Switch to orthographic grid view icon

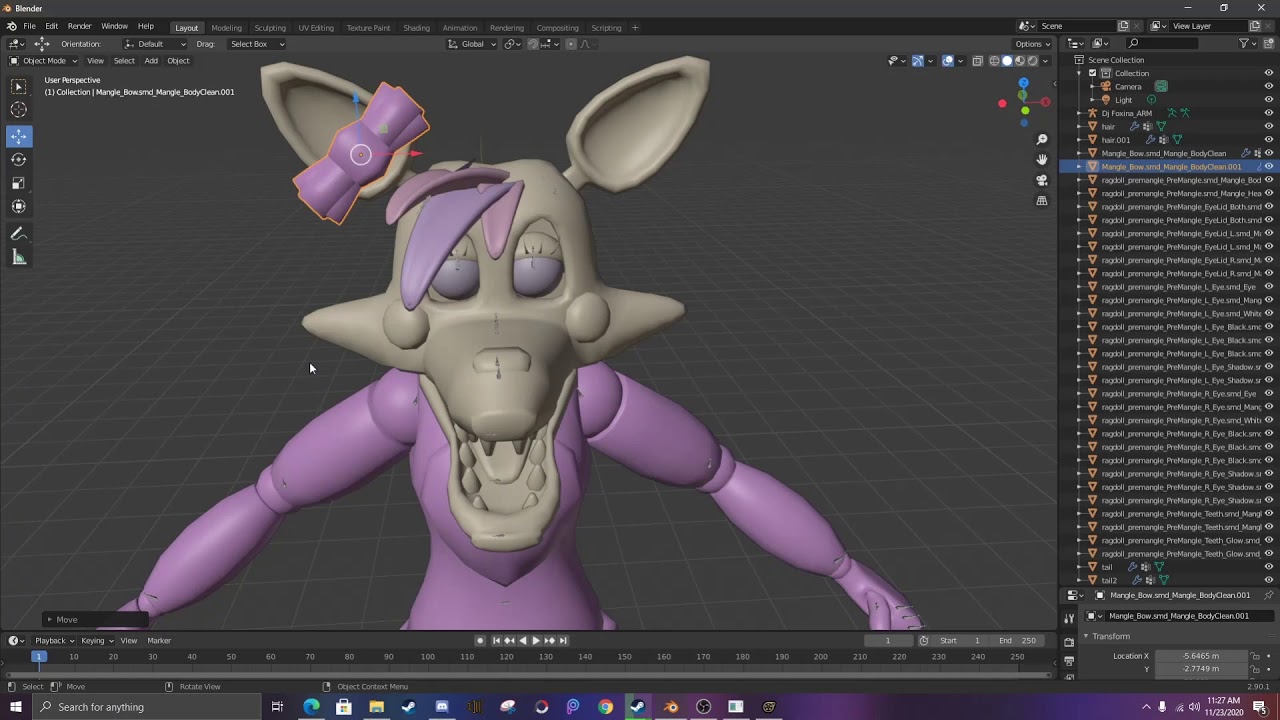(1042, 200)
